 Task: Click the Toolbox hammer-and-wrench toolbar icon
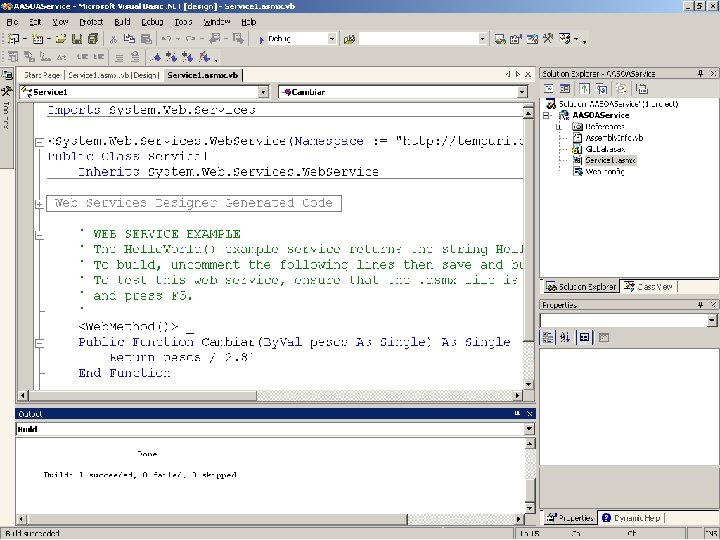[x=548, y=39]
